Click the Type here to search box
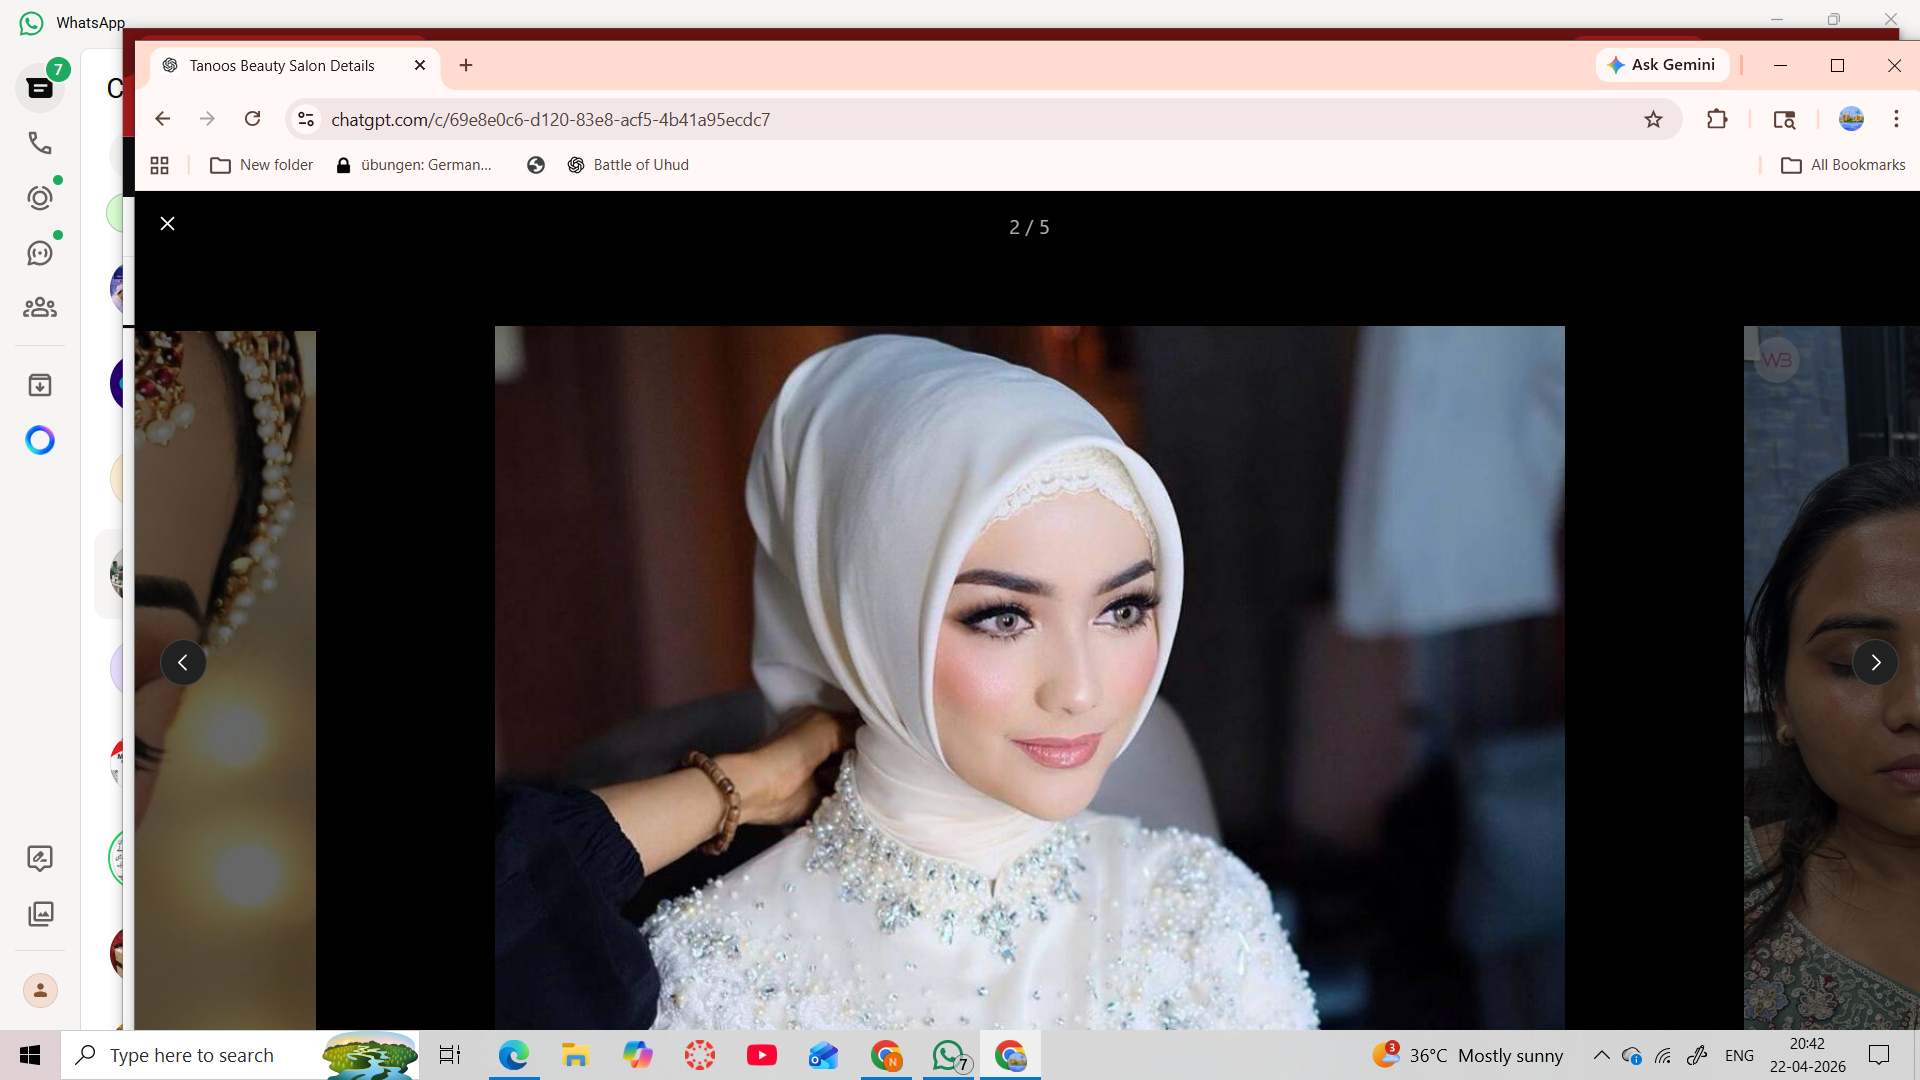Screen dimensions: 1920x1080 click(x=240, y=1055)
